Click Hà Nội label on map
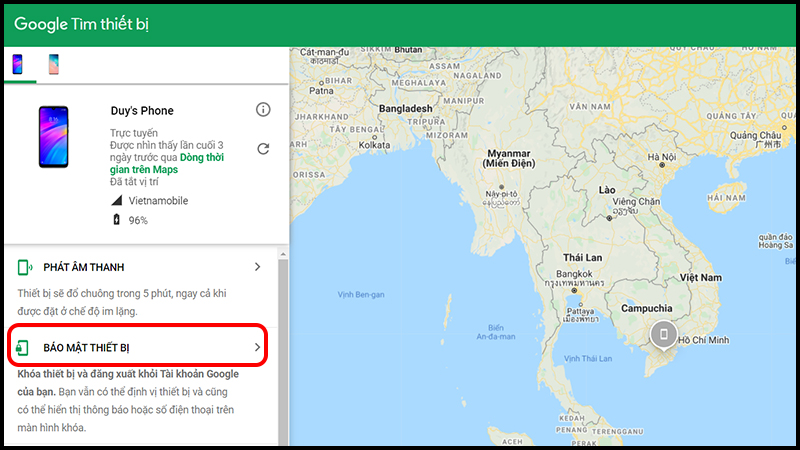 (x=661, y=157)
